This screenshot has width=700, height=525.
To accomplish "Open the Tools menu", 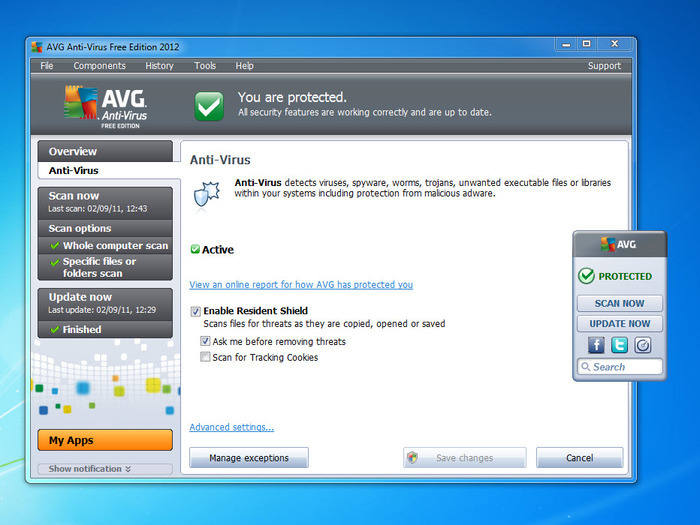I will click(x=205, y=66).
